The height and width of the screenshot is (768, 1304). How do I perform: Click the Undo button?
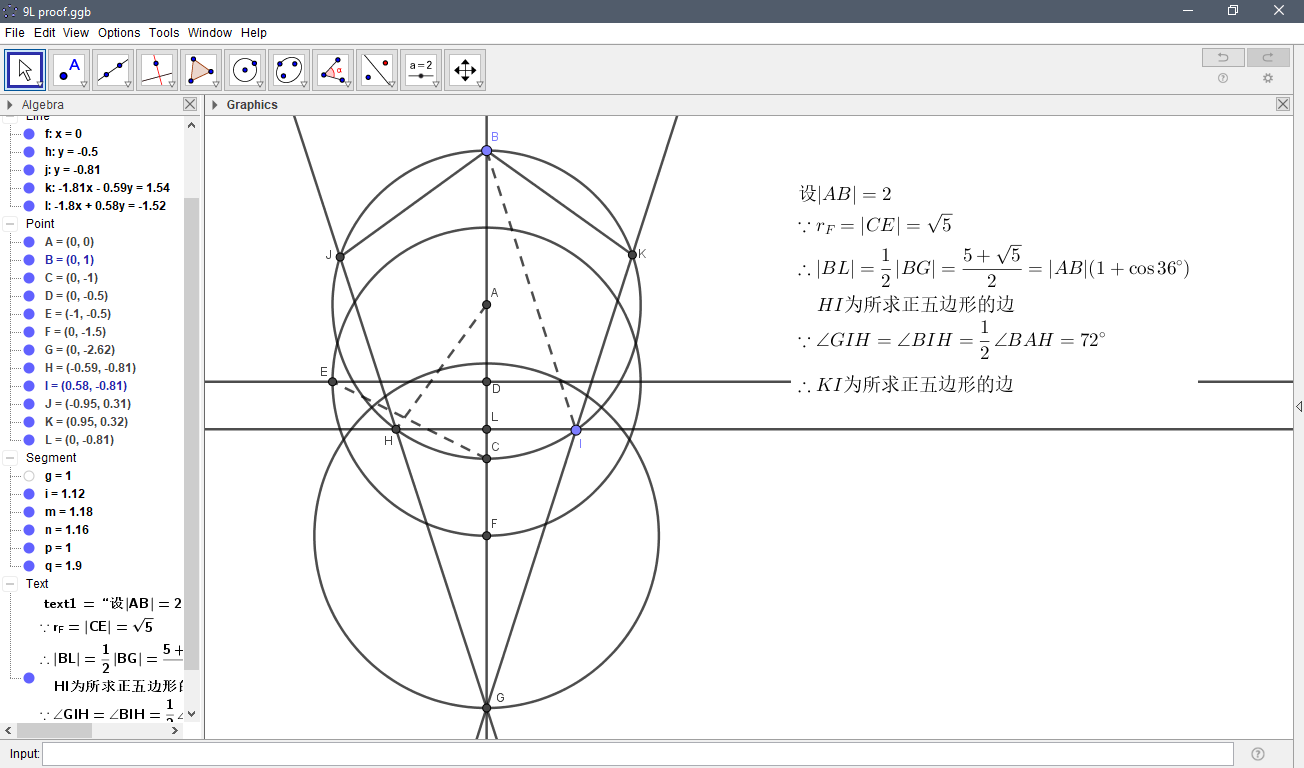click(1222, 57)
